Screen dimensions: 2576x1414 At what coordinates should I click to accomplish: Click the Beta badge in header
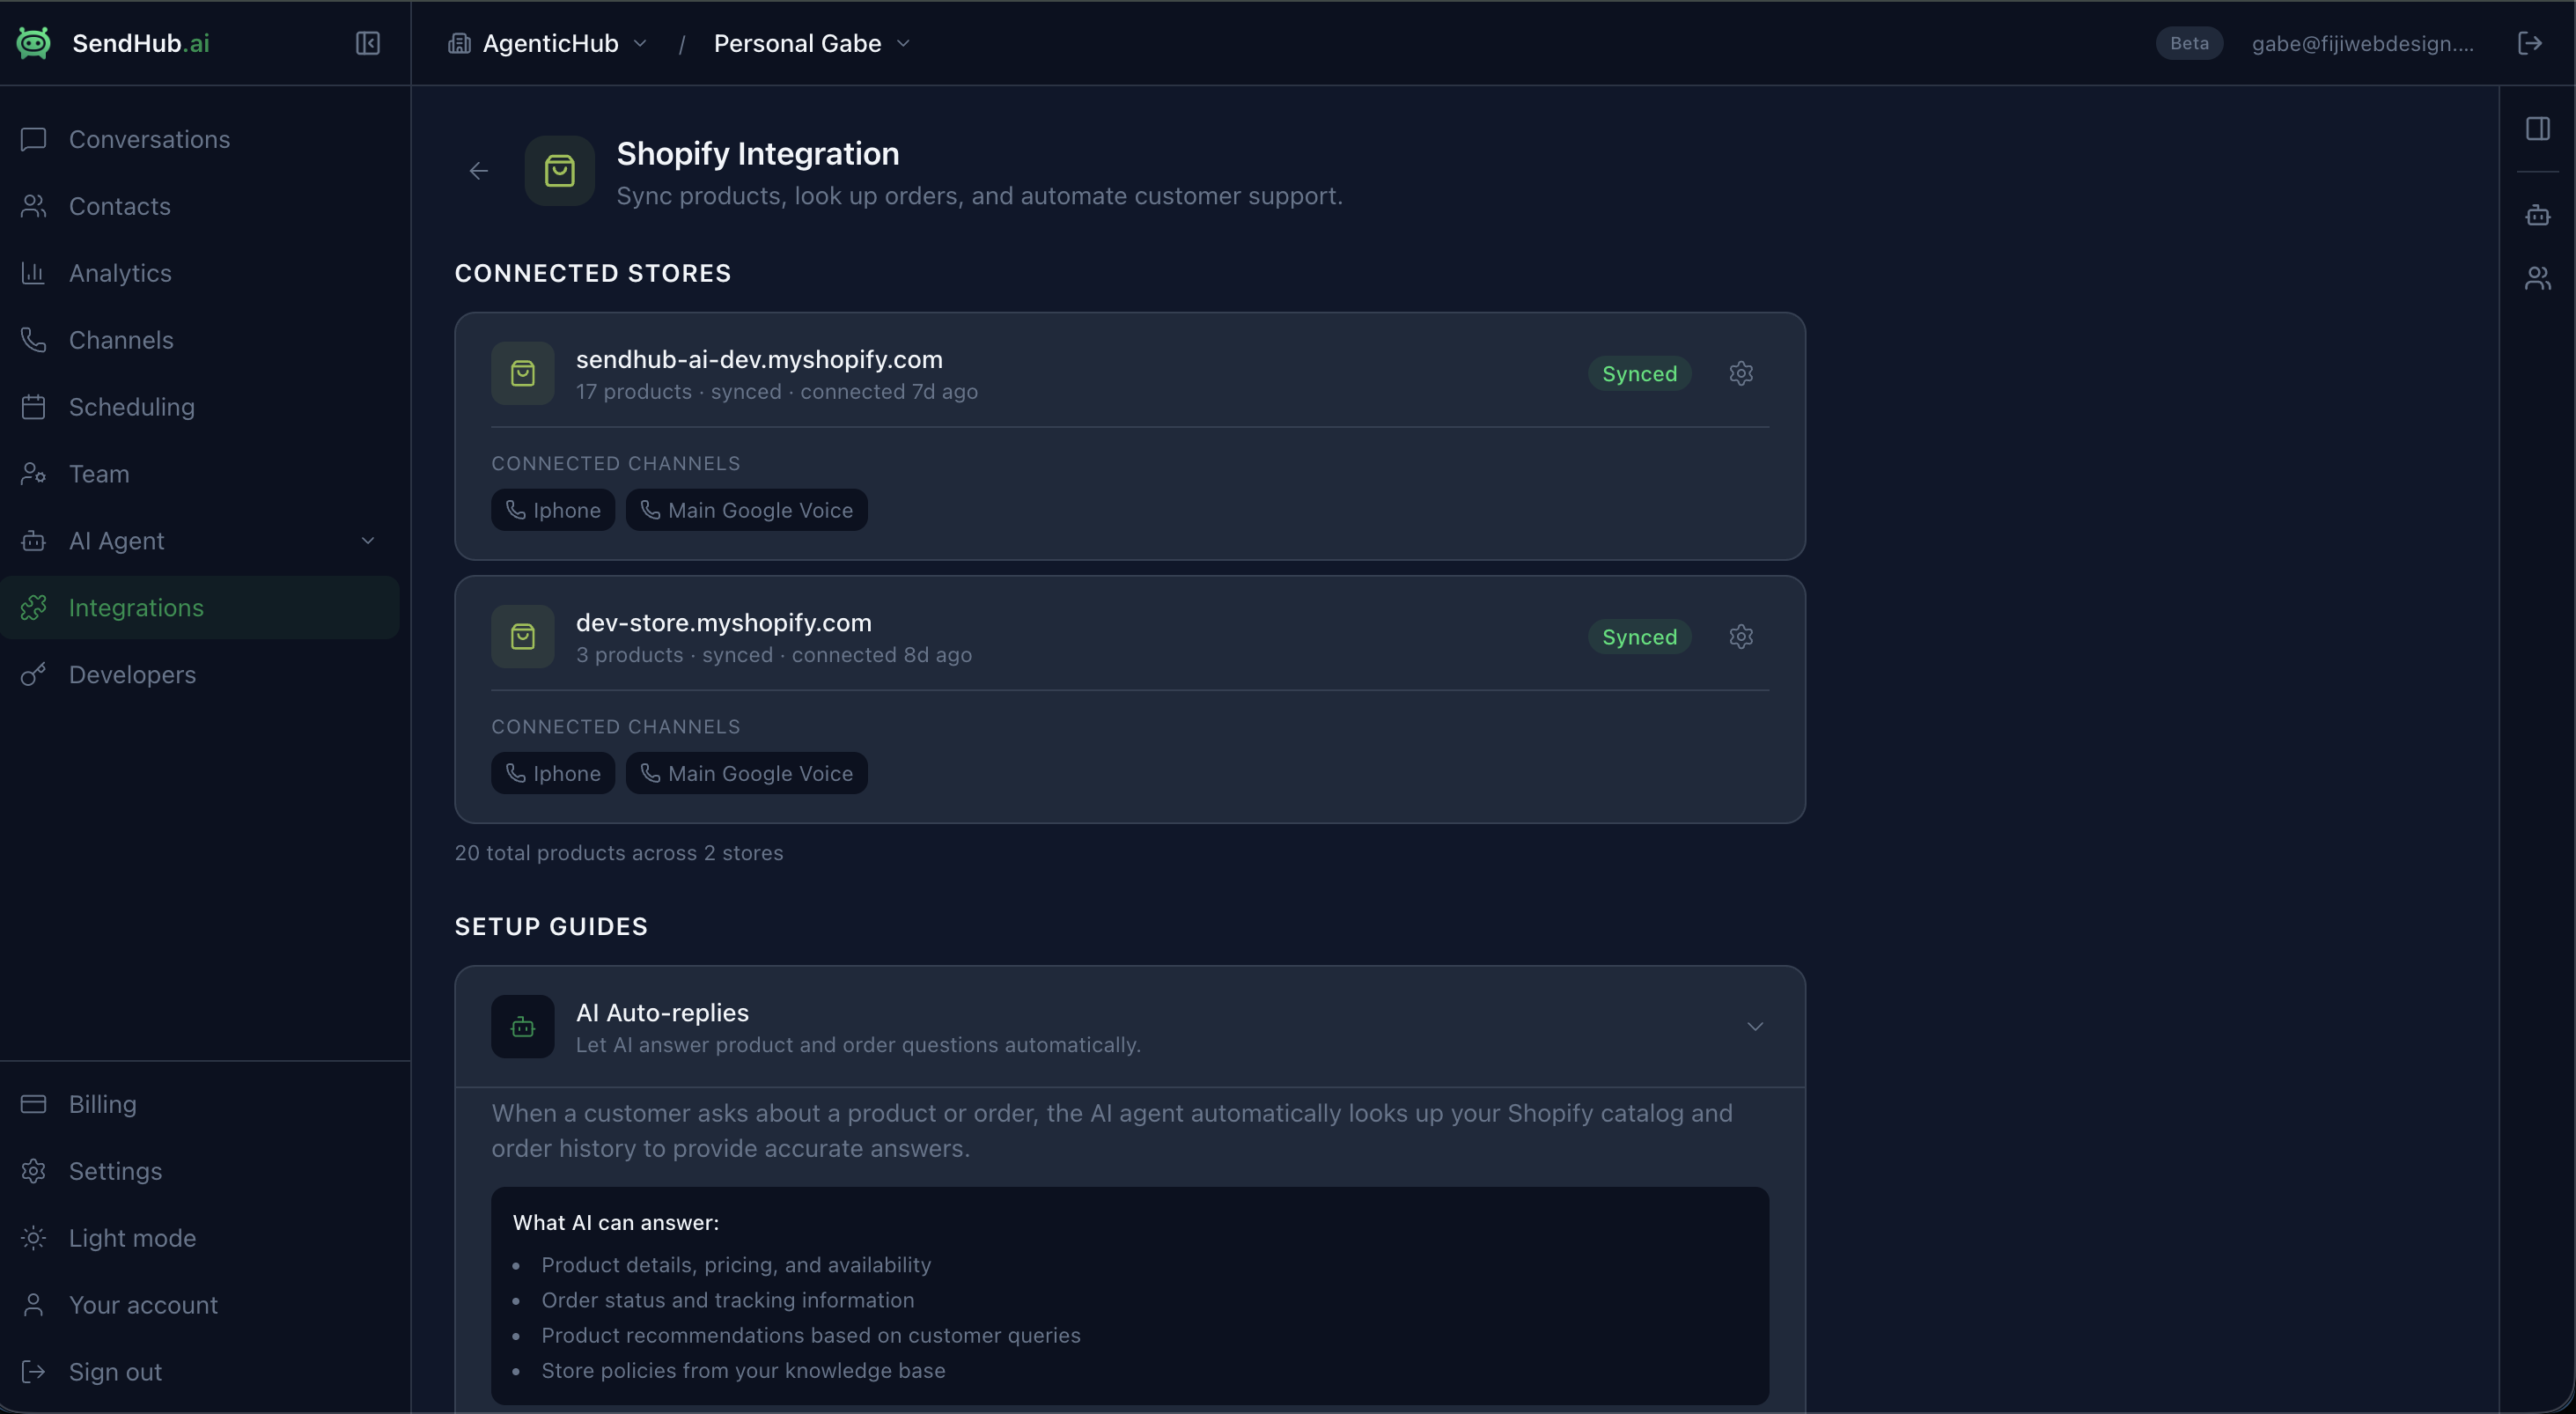(2189, 43)
